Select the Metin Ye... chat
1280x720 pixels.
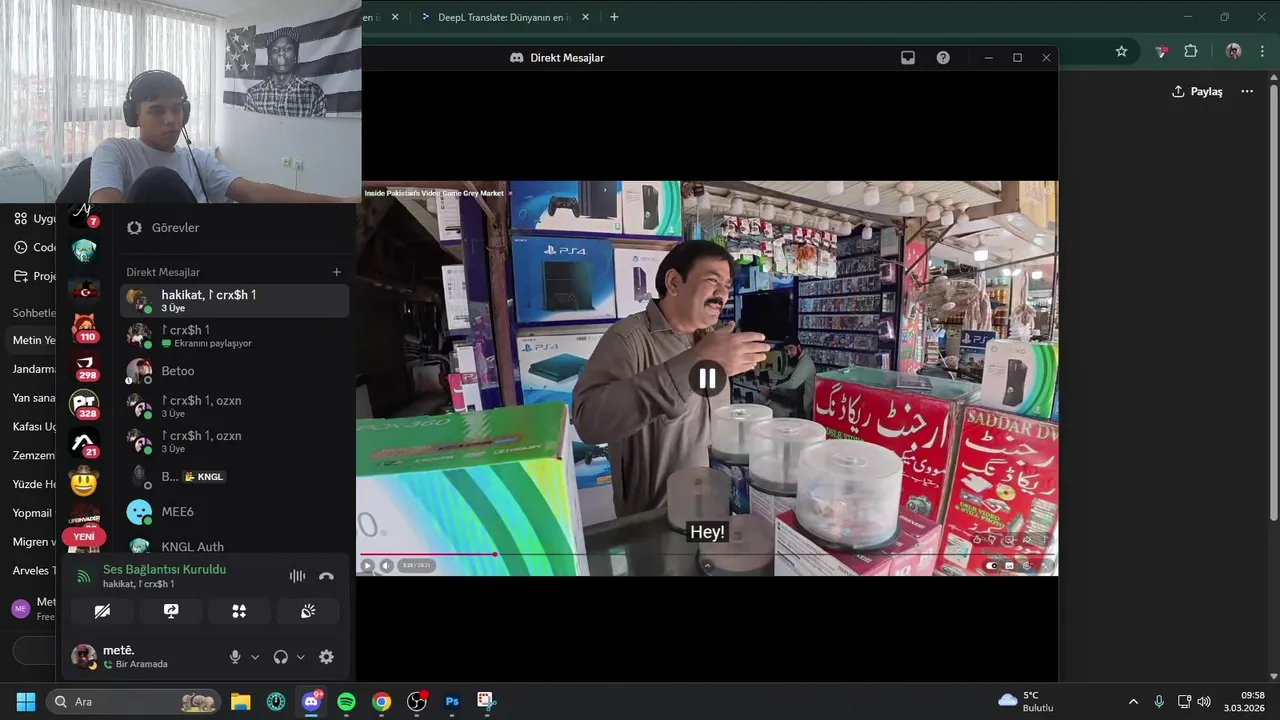click(x=33, y=340)
